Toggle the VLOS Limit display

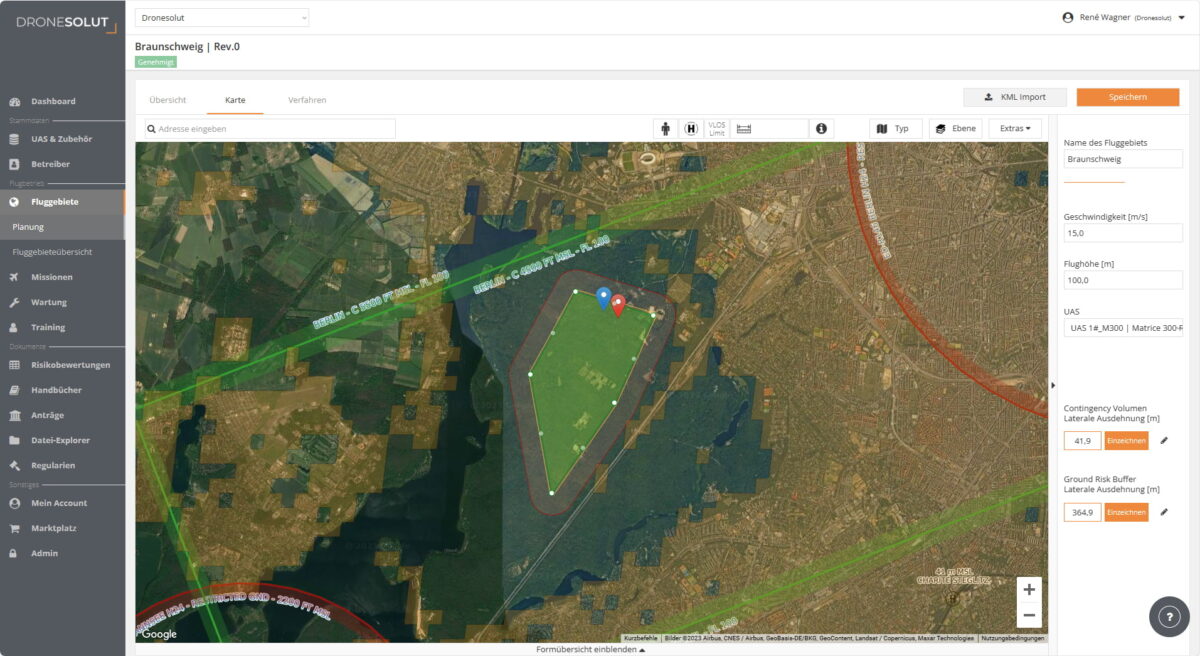coord(716,128)
